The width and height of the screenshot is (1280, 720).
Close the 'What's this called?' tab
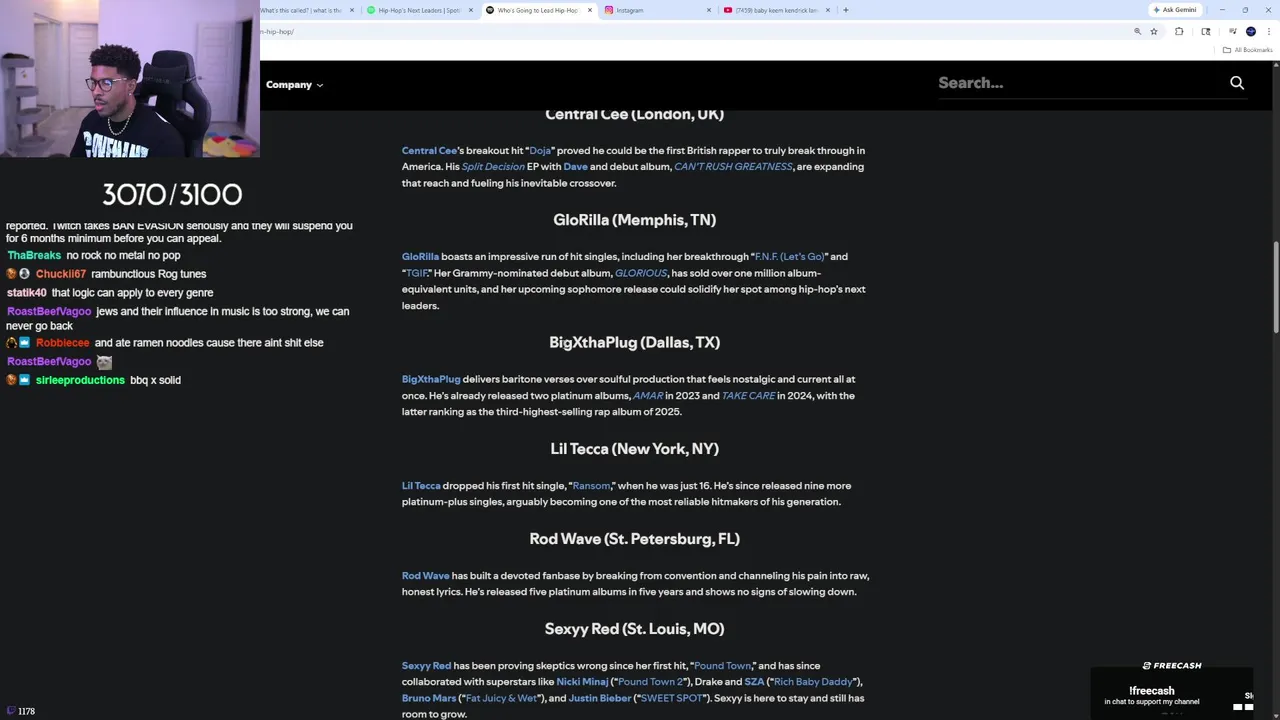(352, 10)
